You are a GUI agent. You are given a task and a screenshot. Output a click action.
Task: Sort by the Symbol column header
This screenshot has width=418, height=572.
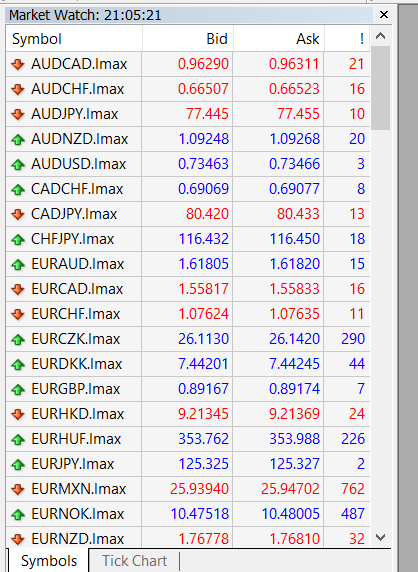tap(74, 39)
